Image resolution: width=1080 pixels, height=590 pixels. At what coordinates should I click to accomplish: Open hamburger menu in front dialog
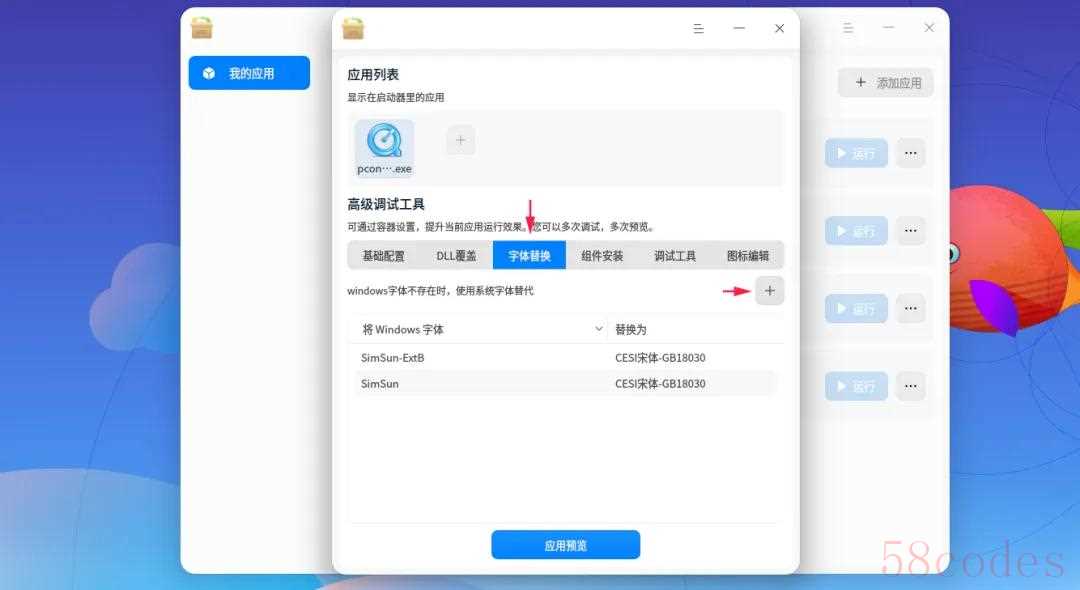[699, 29]
